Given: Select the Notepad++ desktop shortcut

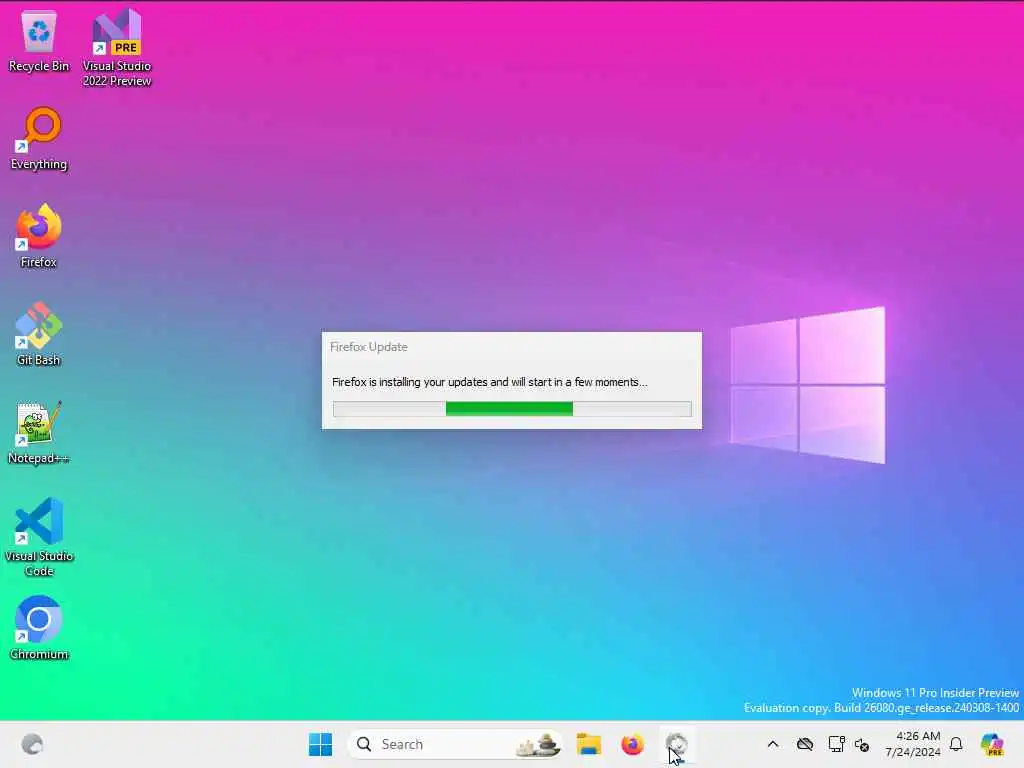Looking at the screenshot, I should pos(39,432).
